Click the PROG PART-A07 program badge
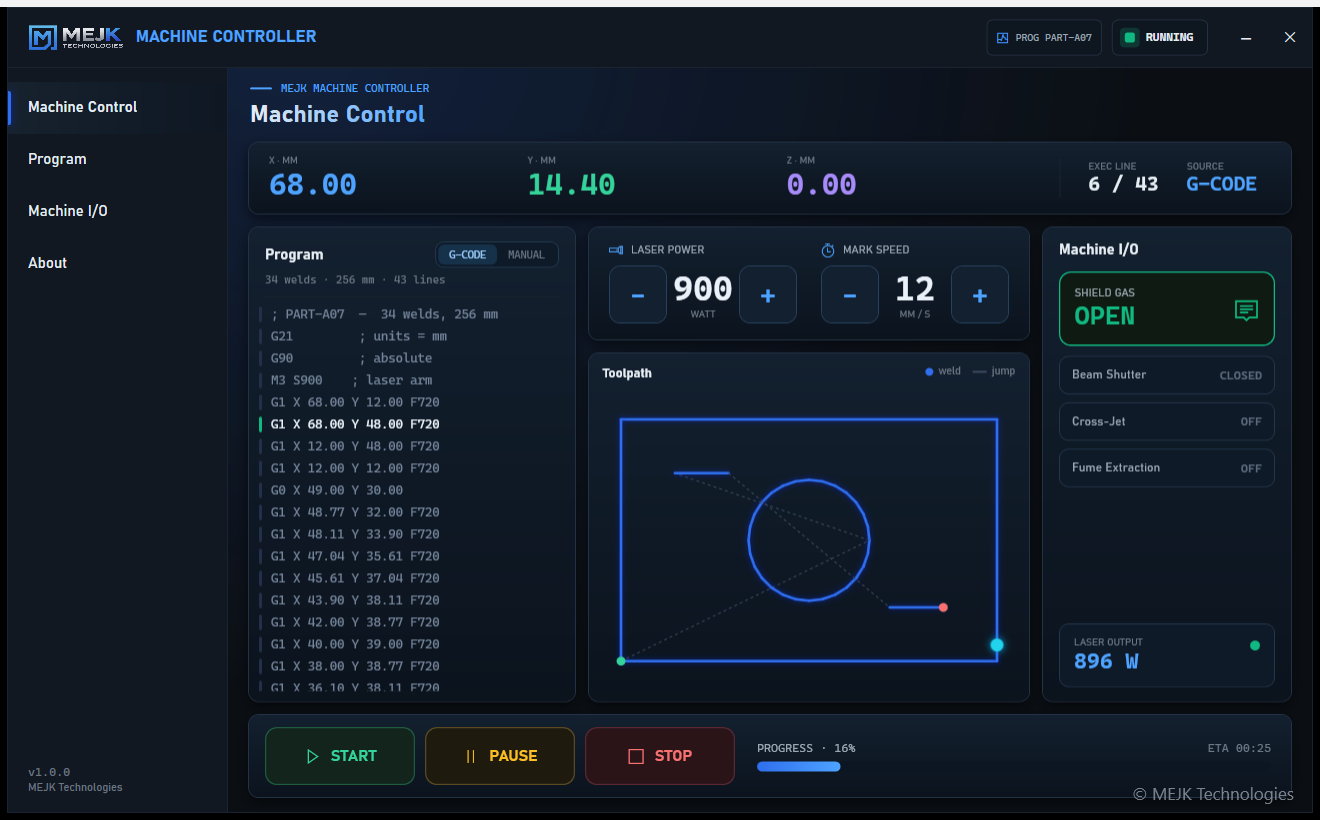 coord(1044,38)
